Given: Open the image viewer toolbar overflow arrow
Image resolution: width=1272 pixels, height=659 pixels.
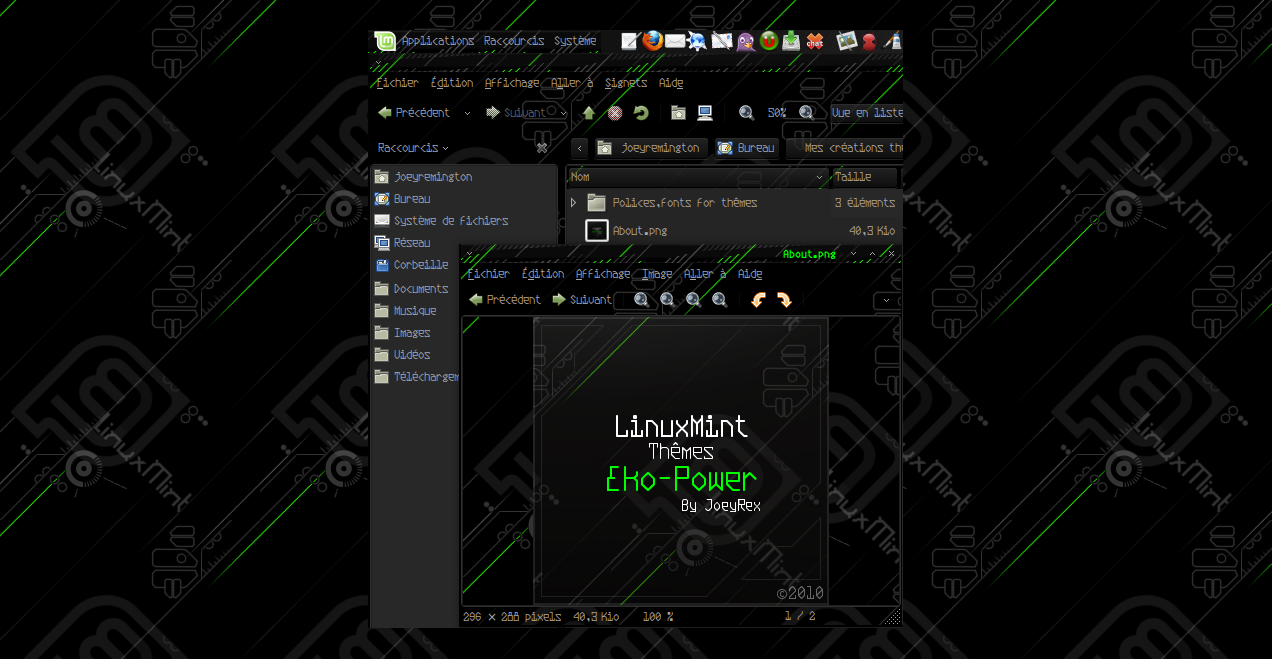Looking at the screenshot, I should 886,300.
